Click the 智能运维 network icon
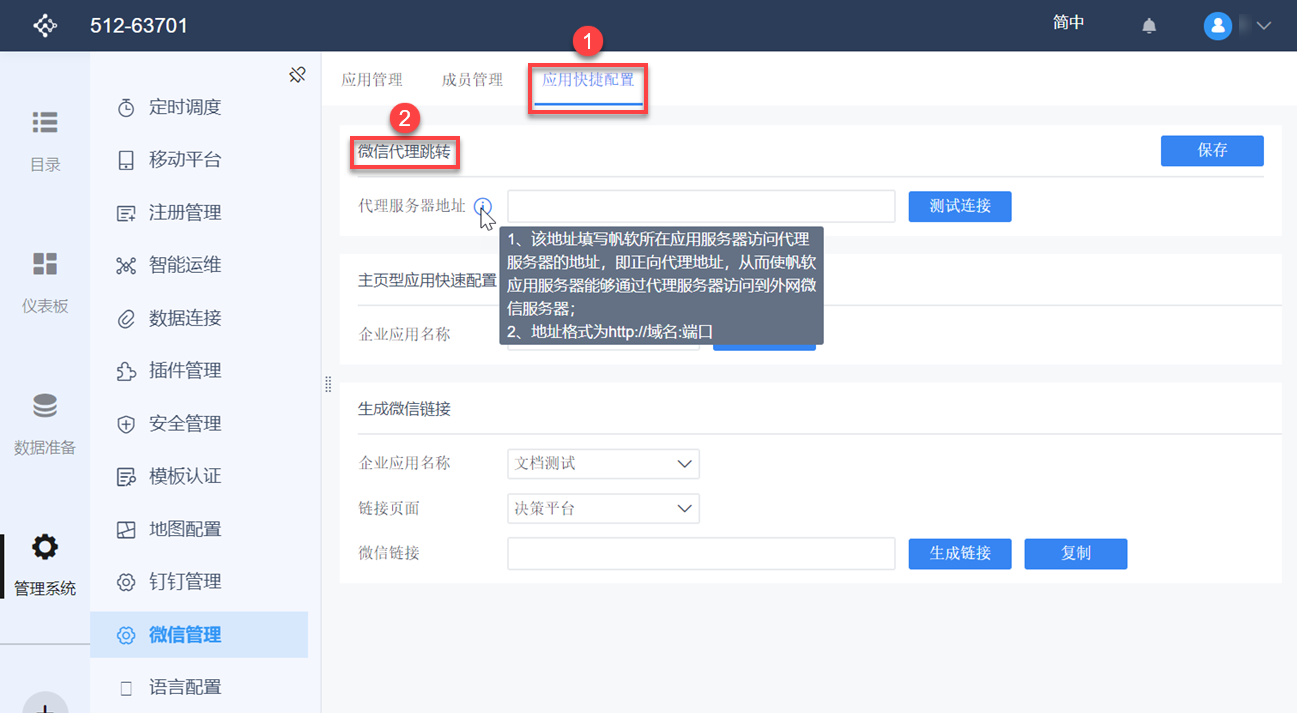This screenshot has width=1297, height=713. (126, 266)
